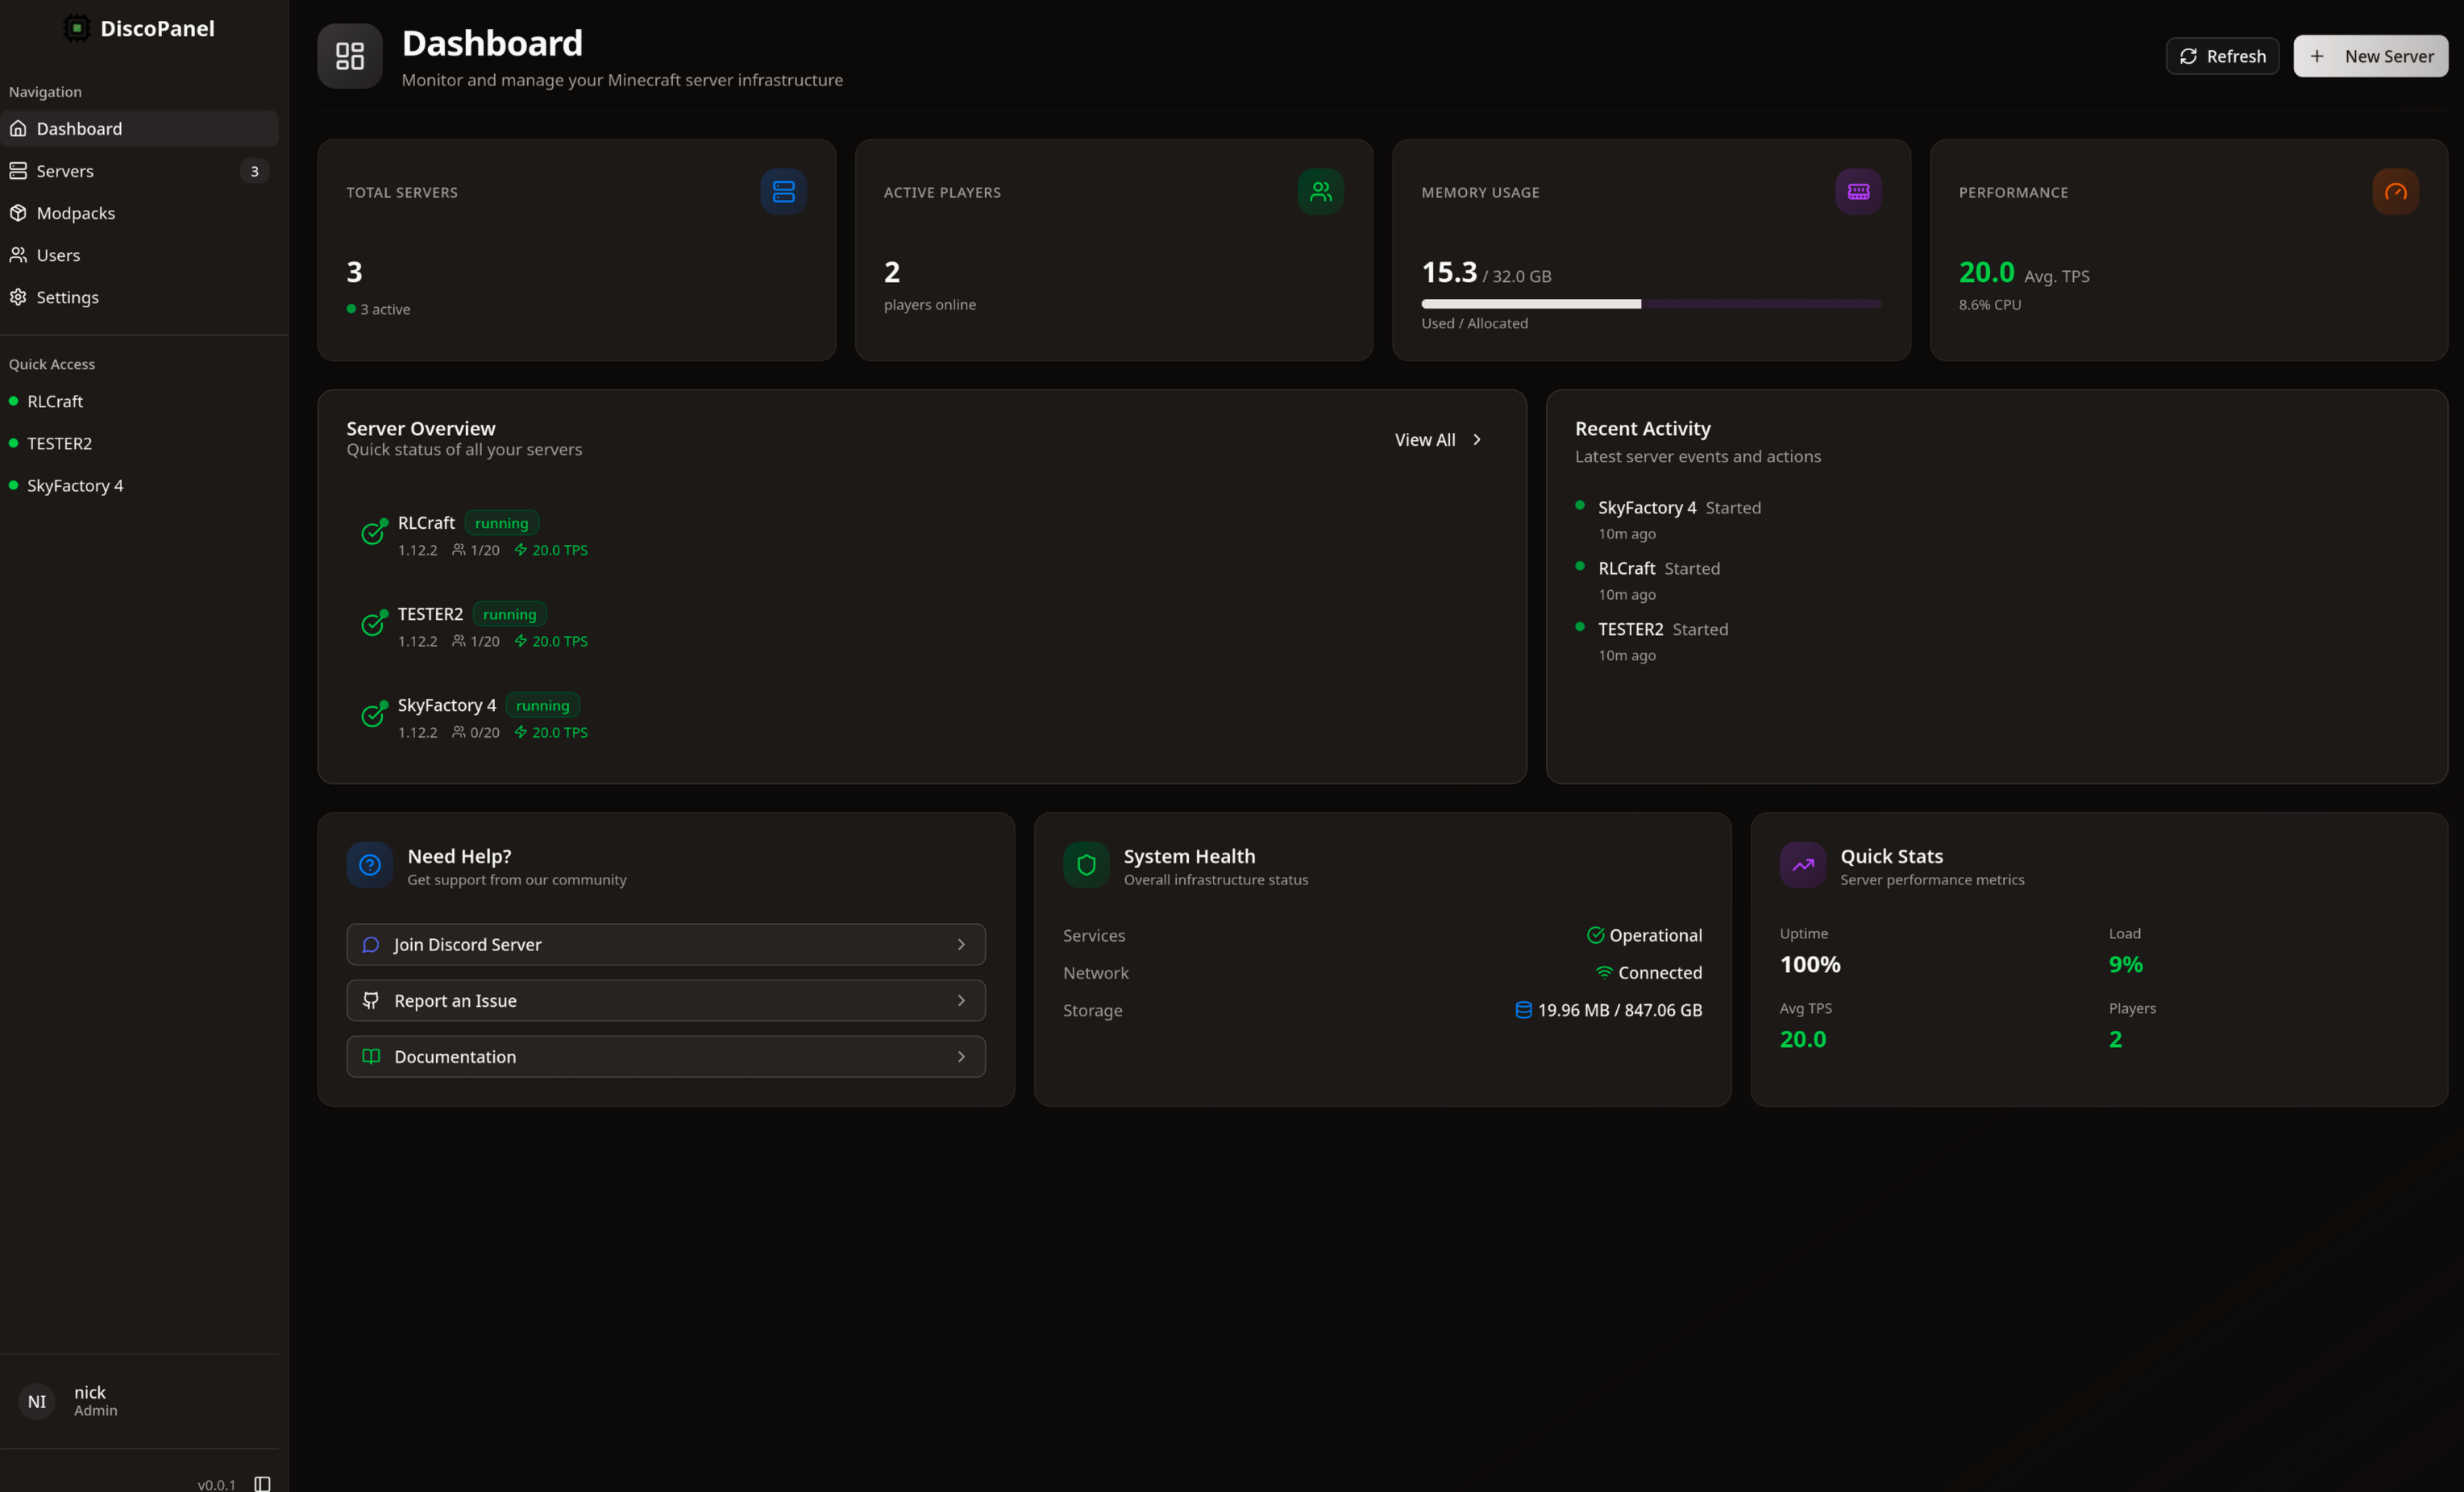Click the Quick Stats trending icon

(x=1802, y=865)
